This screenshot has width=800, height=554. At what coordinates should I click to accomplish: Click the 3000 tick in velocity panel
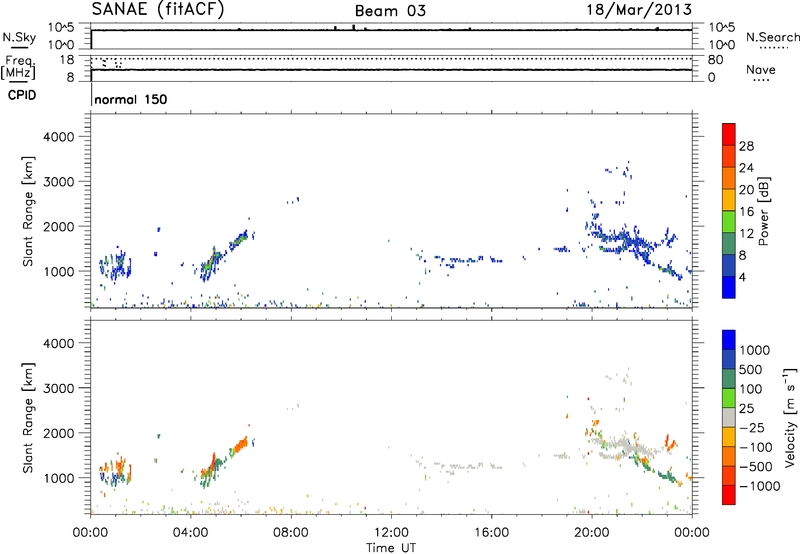(59, 388)
